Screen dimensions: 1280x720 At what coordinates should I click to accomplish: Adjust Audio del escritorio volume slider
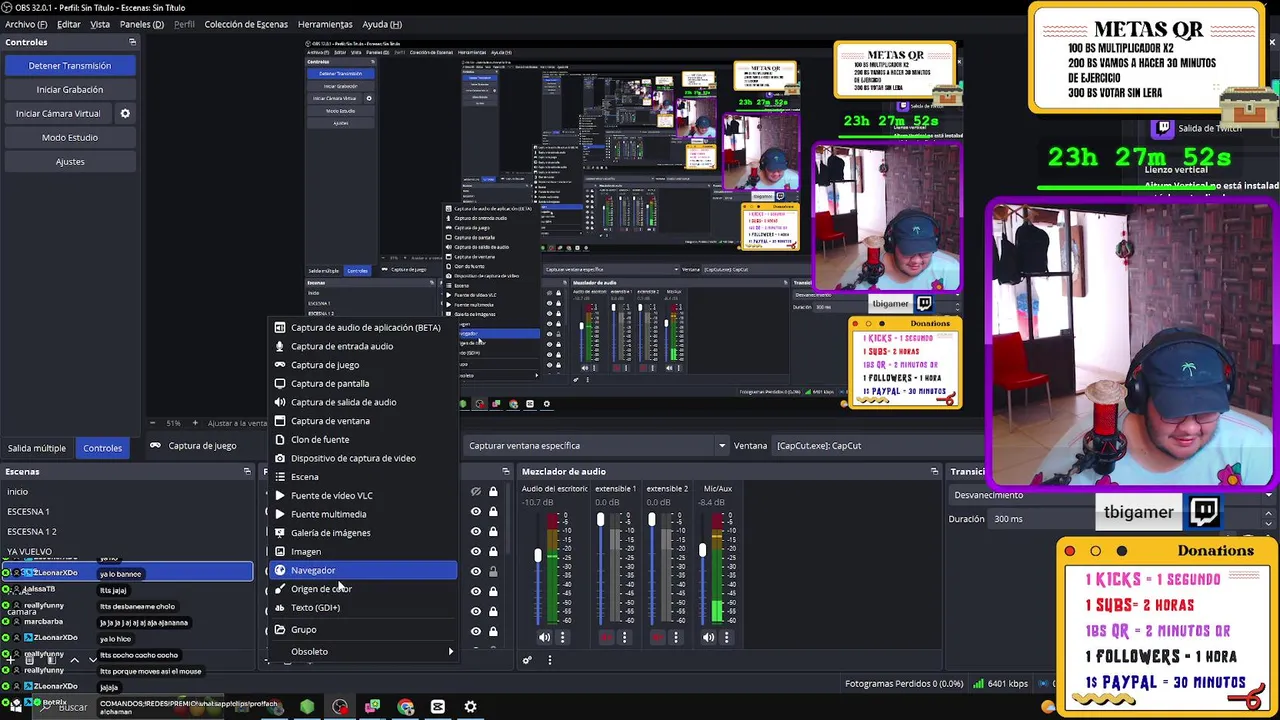click(538, 556)
